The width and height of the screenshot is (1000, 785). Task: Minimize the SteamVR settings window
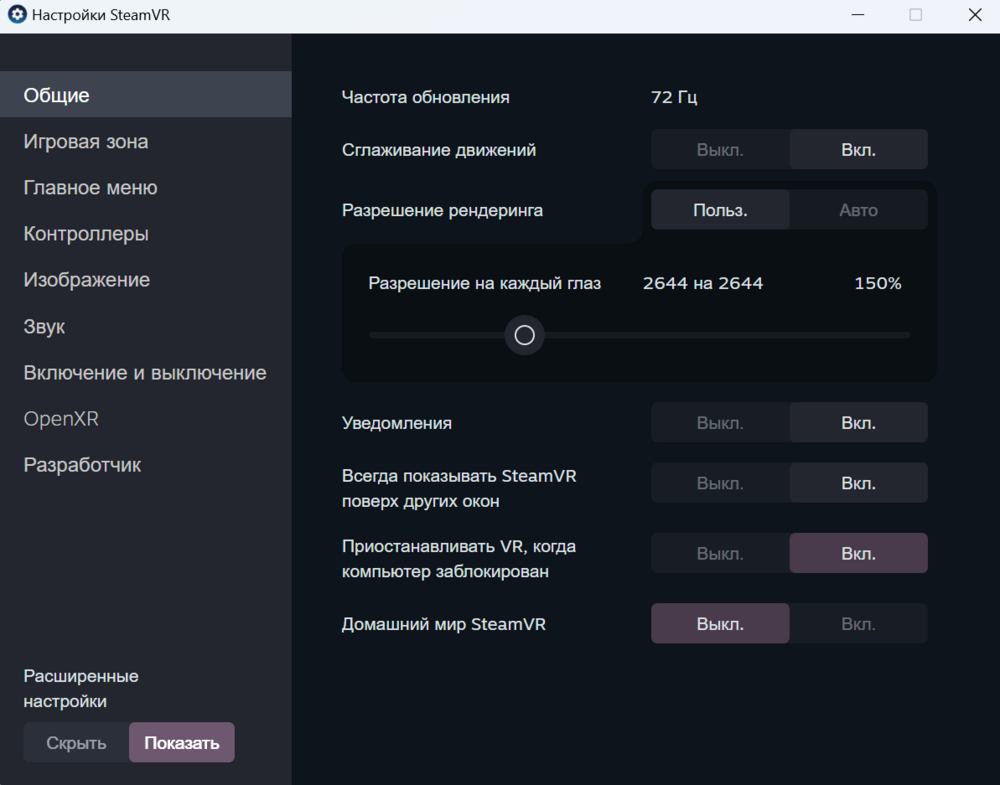coord(859,15)
